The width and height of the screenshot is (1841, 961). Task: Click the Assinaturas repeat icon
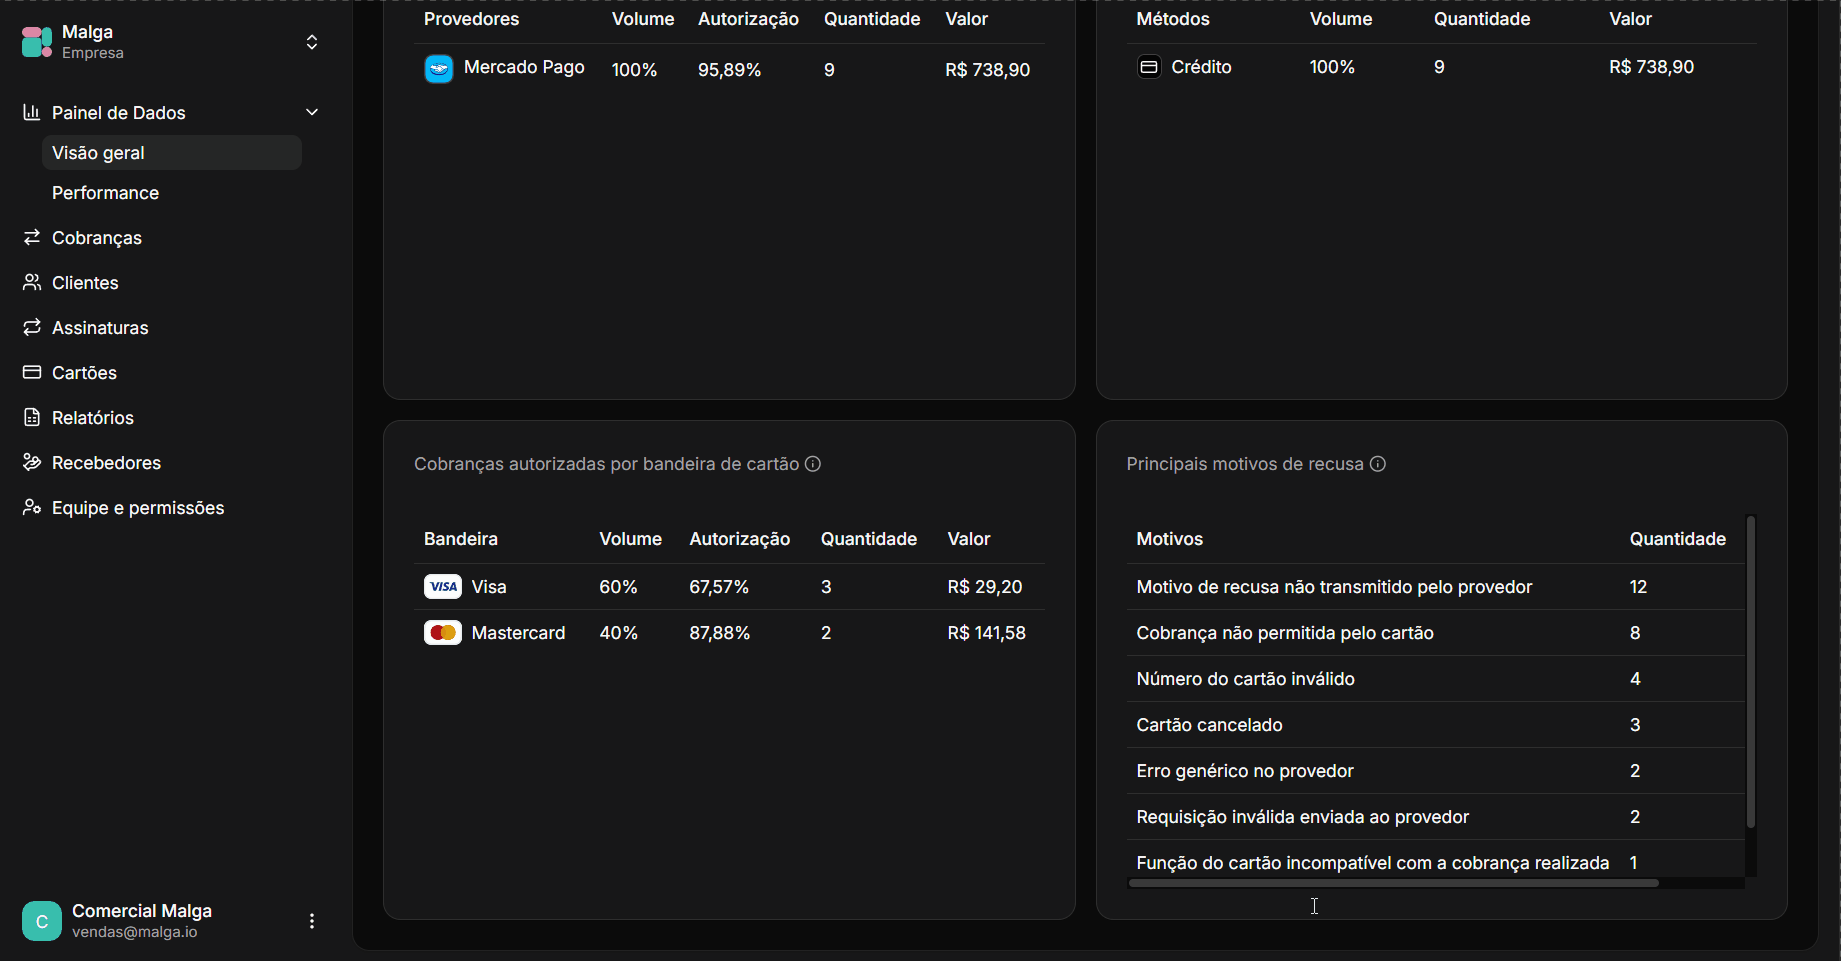[x=32, y=327]
